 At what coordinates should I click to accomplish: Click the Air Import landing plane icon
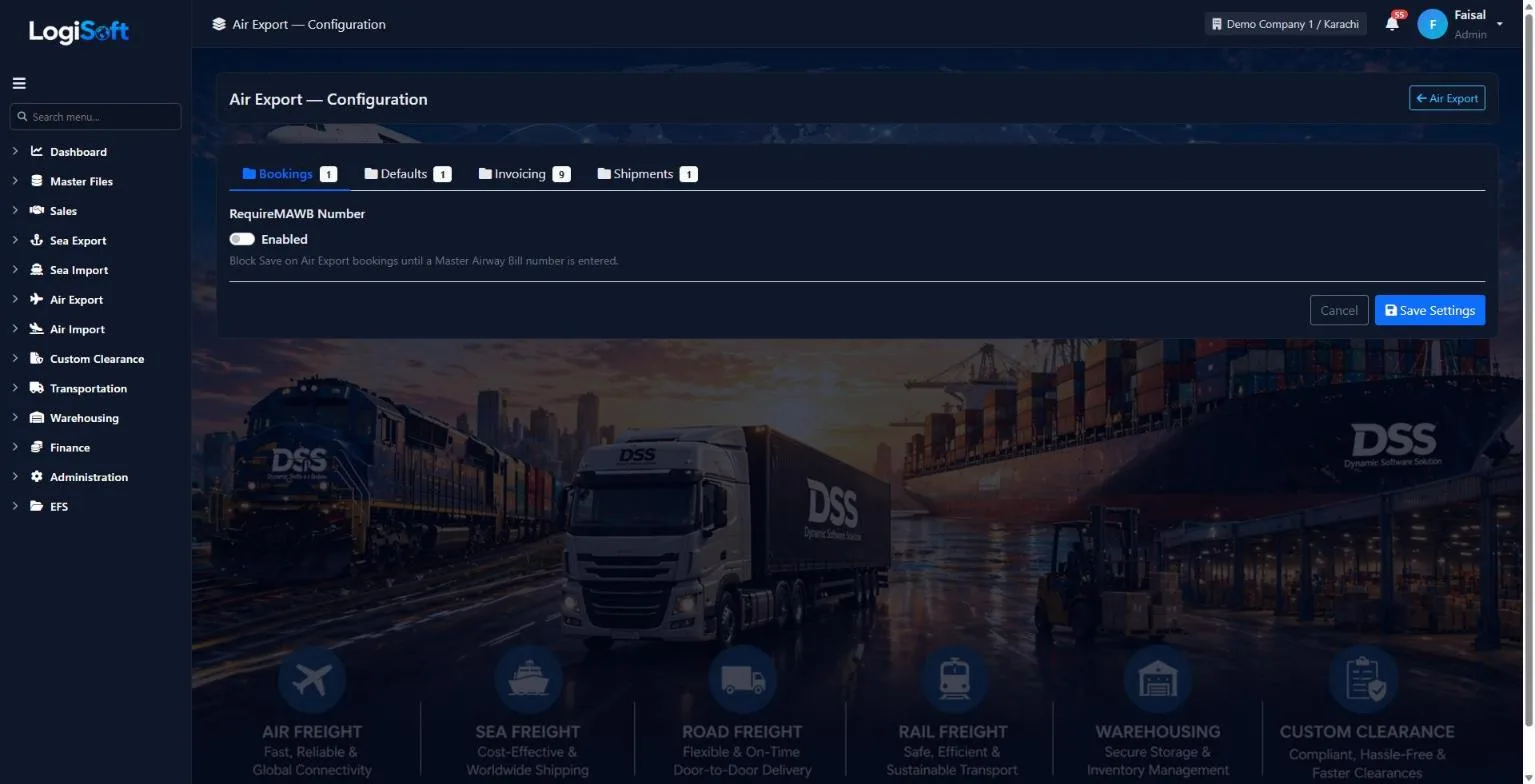(37, 329)
